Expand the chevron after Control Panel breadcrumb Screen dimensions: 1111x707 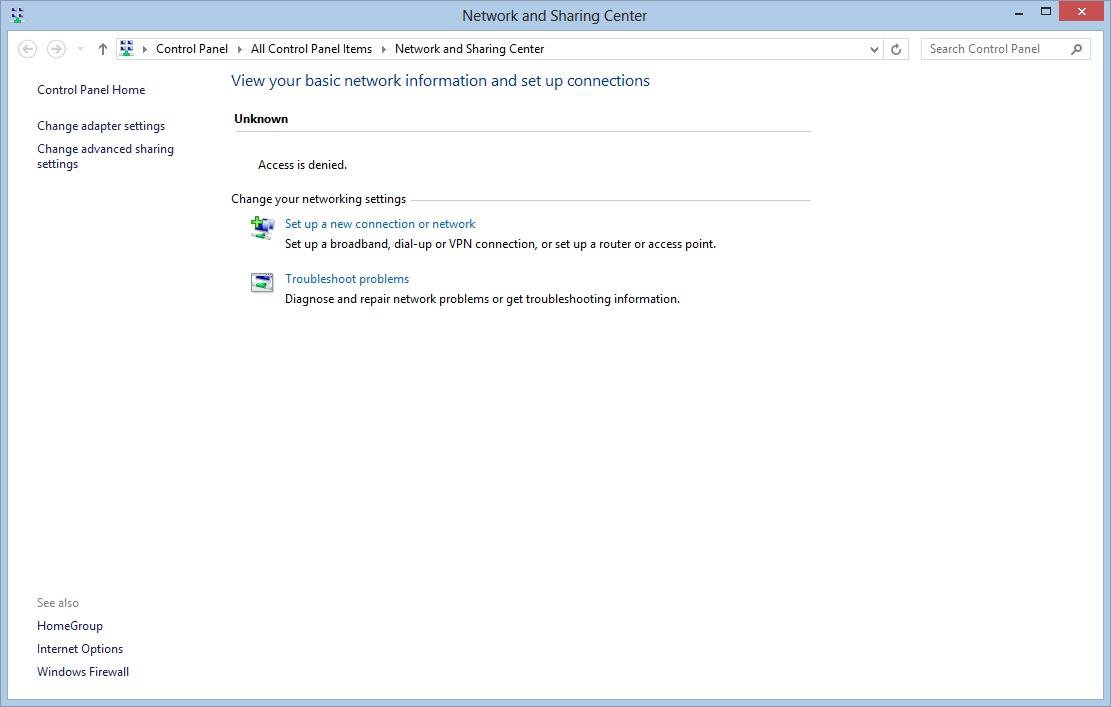pos(239,49)
